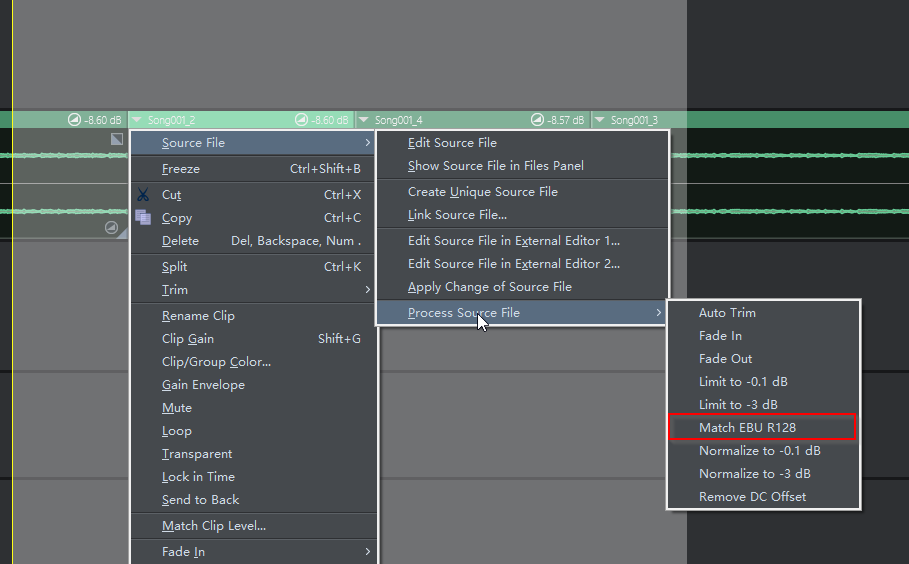Image resolution: width=909 pixels, height=564 pixels.
Task: Choose Normalize to -3 dB
Action: click(754, 474)
